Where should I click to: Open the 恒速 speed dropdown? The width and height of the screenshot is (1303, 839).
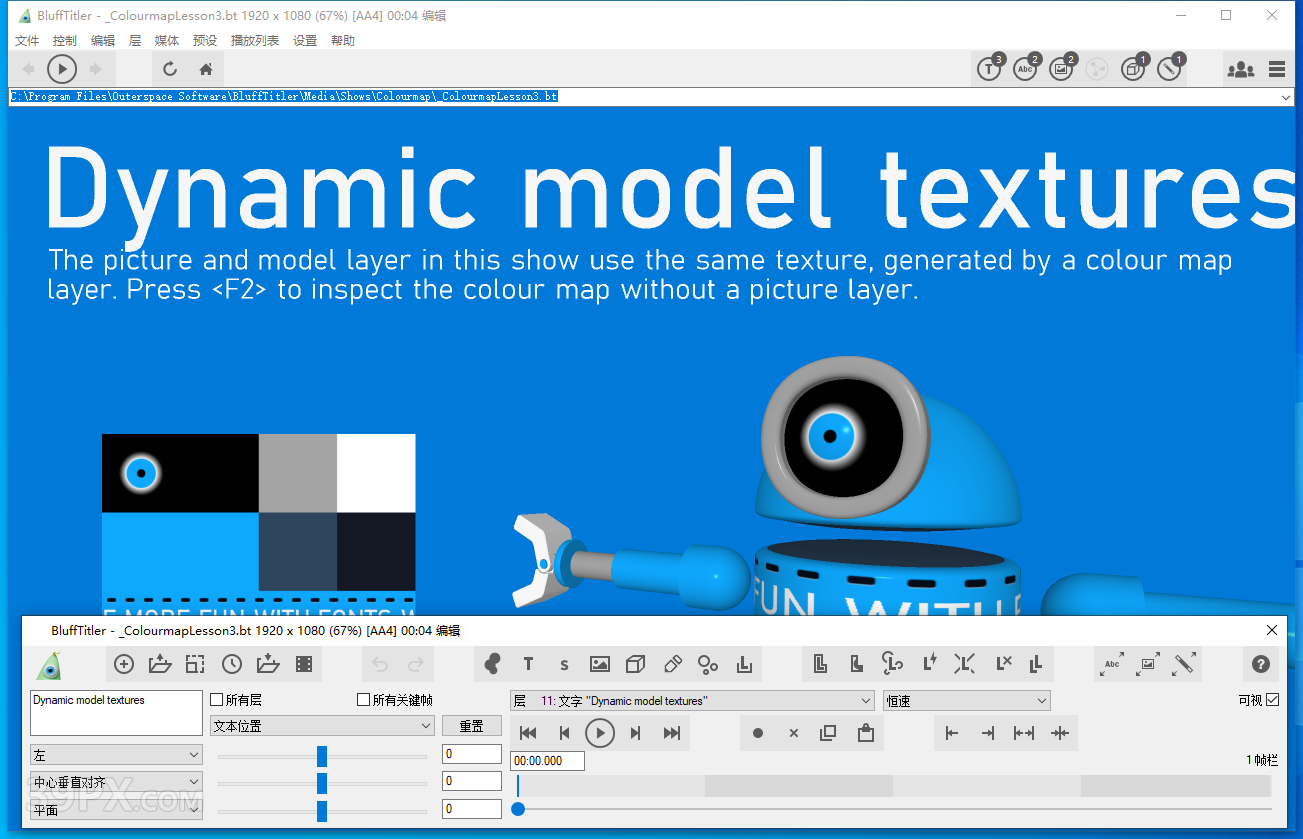(966, 701)
